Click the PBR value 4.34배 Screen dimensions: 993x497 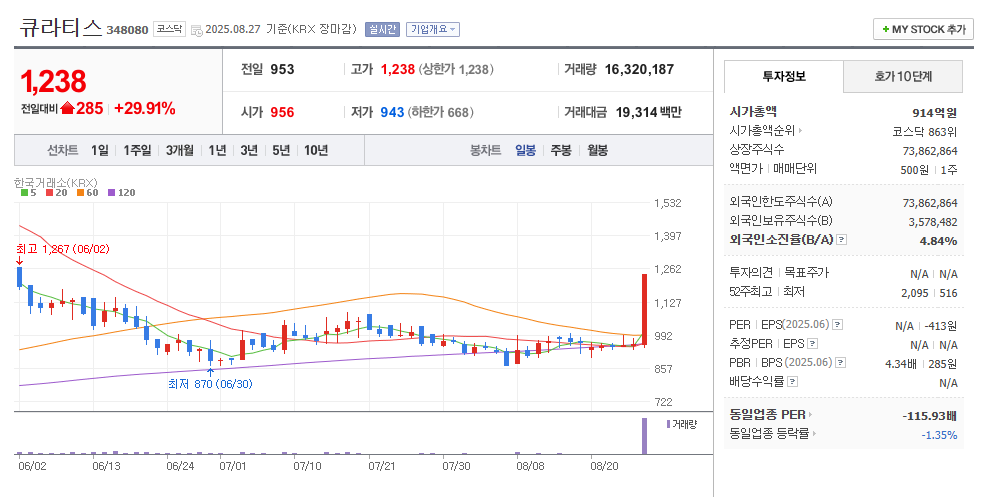pyautogui.click(x=902, y=364)
